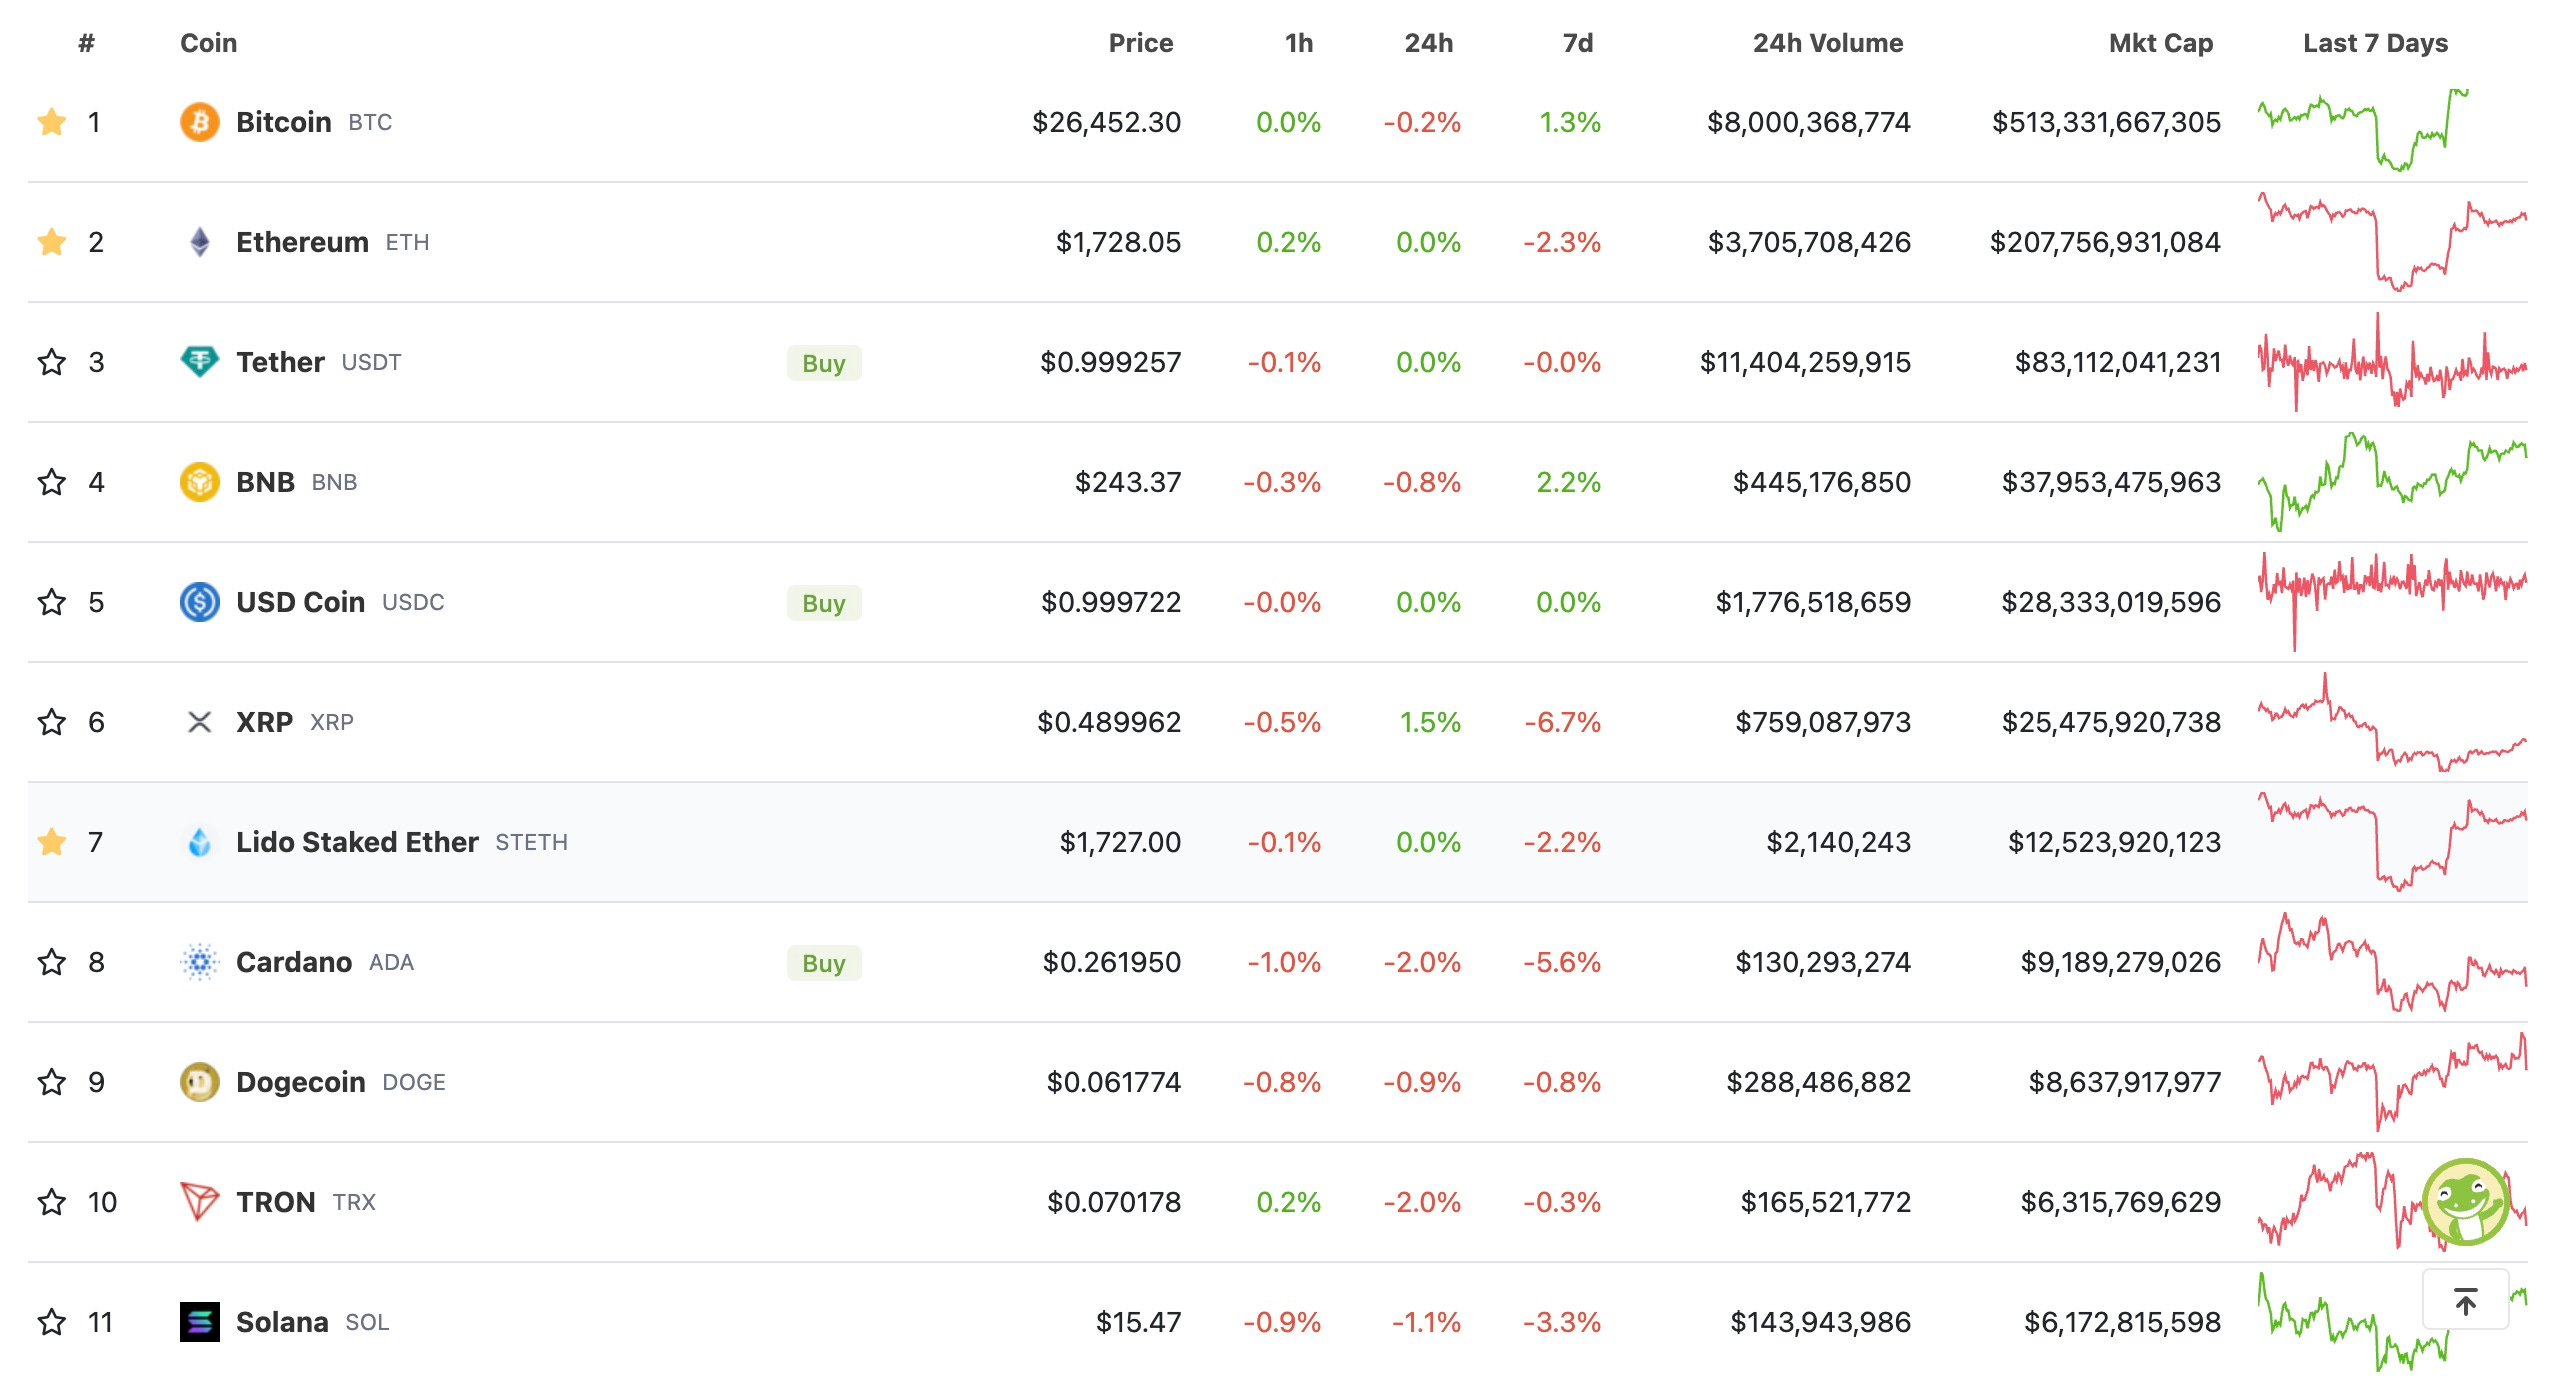Open the TRON coin page
This screenshot has height=1376, width=2558.
(276, 1202)
